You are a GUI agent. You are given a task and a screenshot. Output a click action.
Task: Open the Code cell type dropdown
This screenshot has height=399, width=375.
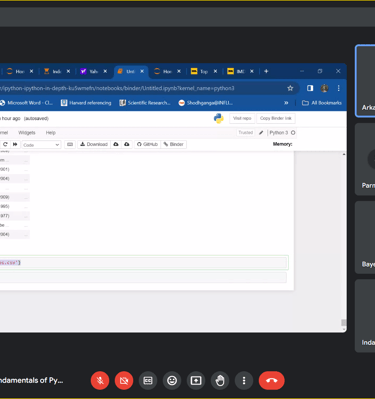click(x=41, y=145)
